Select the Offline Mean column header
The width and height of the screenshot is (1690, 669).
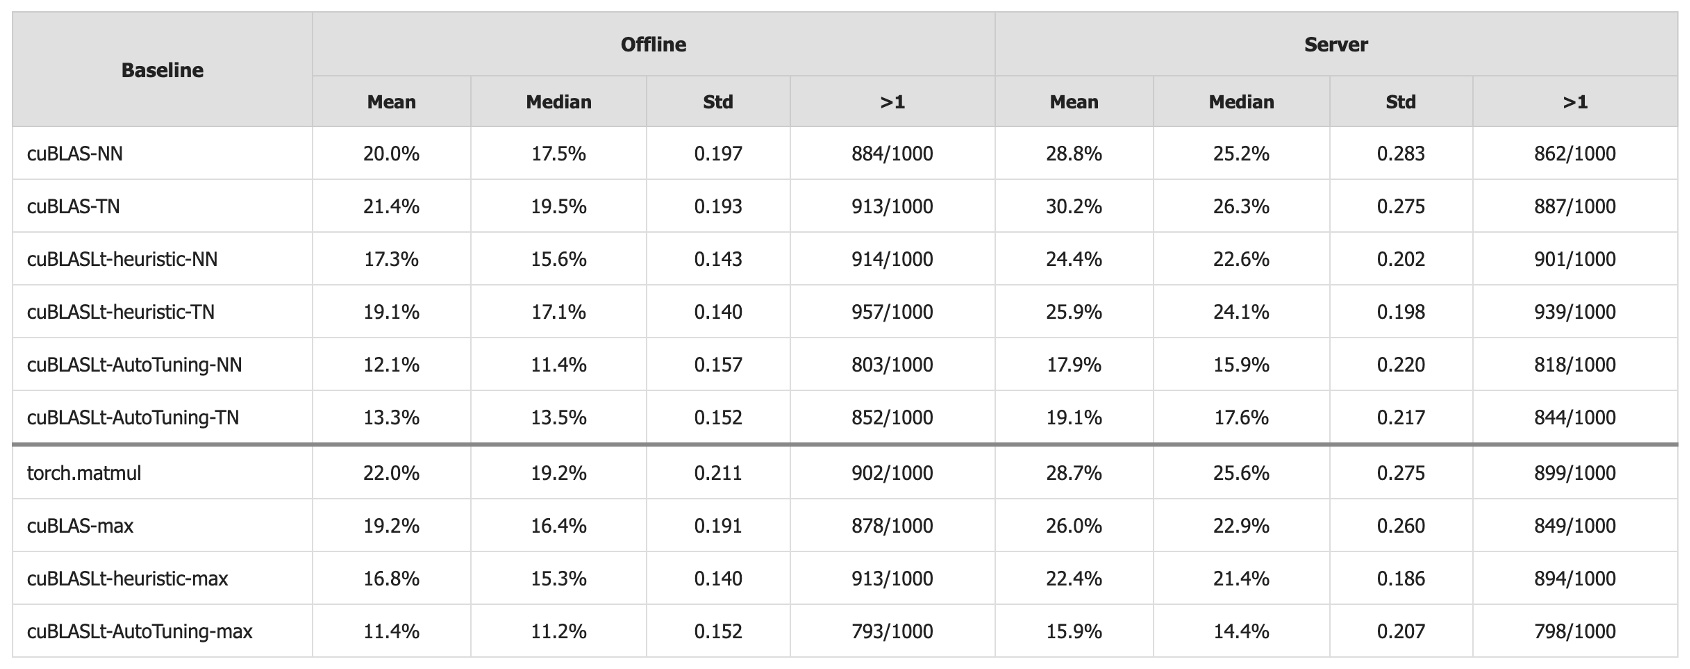[x=391, y=102]
